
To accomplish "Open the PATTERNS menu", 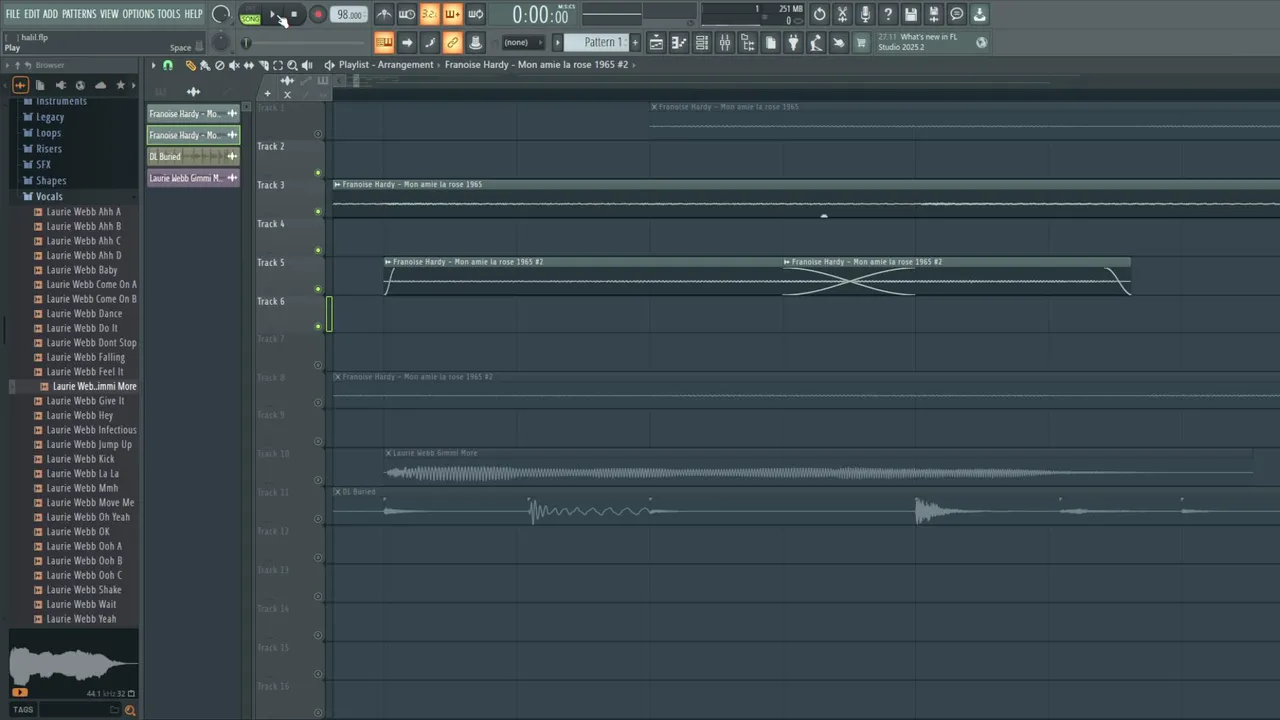I will (79, 14).
